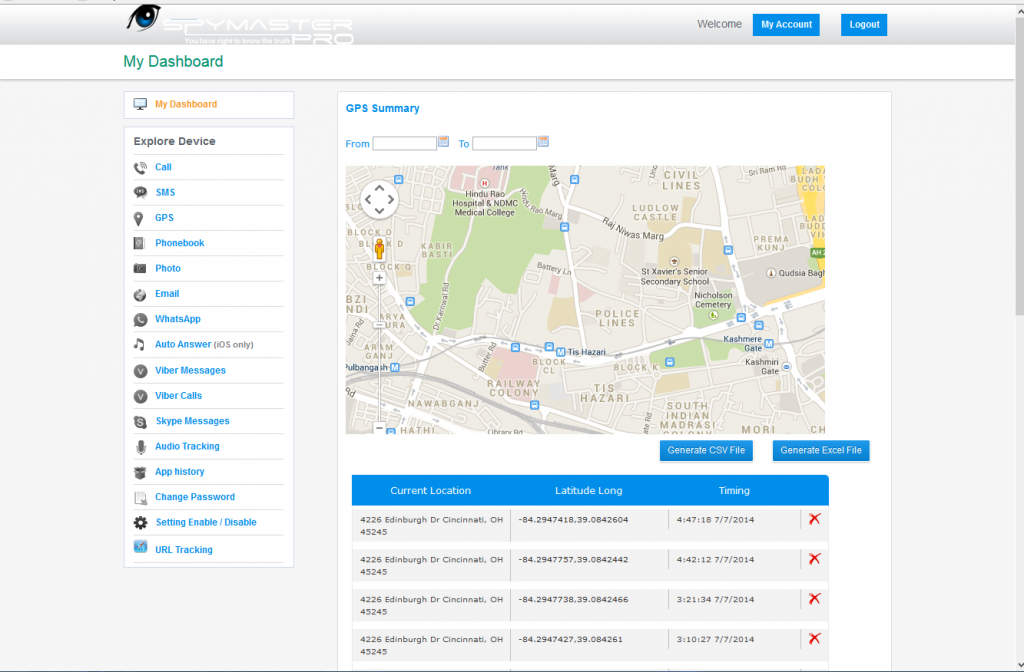The height and width of the screenshot is (672, 1024).
Task: Delete the 4:42:12 7/7/2014 location row
Action: (x=814, y=559)
